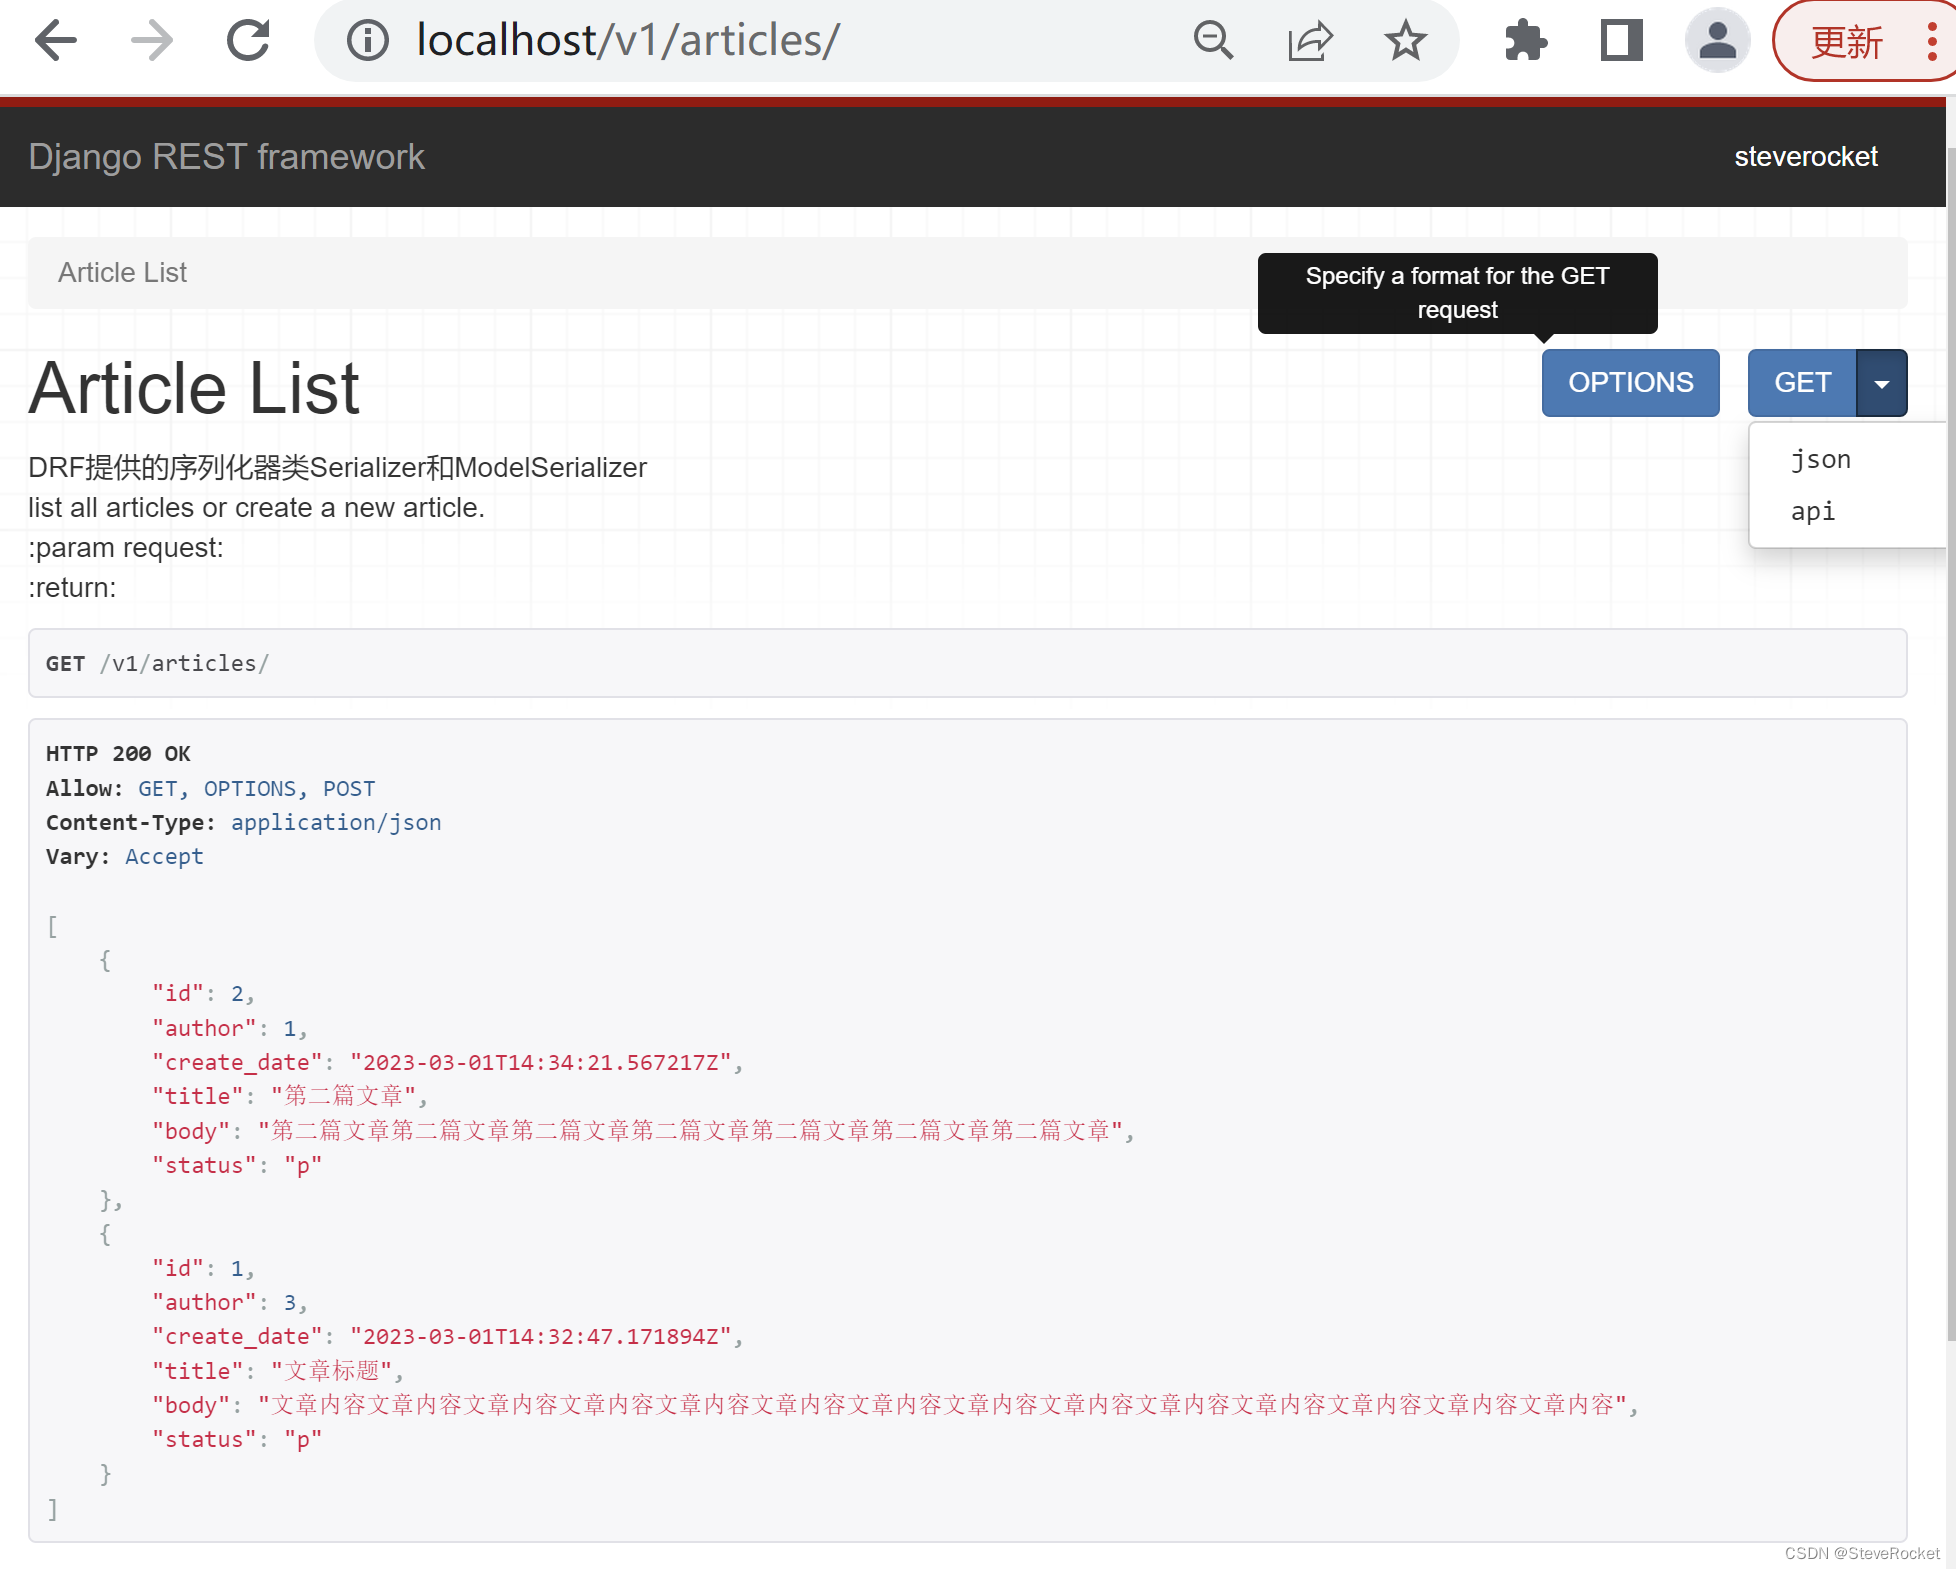Share this page via share icon

click(1310, 41)
